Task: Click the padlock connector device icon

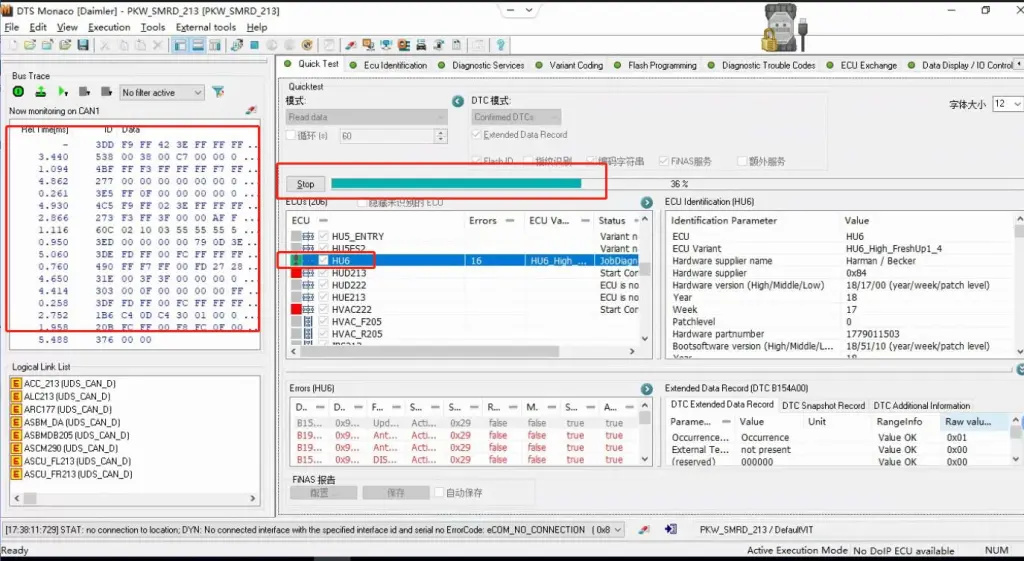Action: click(783, 29)
